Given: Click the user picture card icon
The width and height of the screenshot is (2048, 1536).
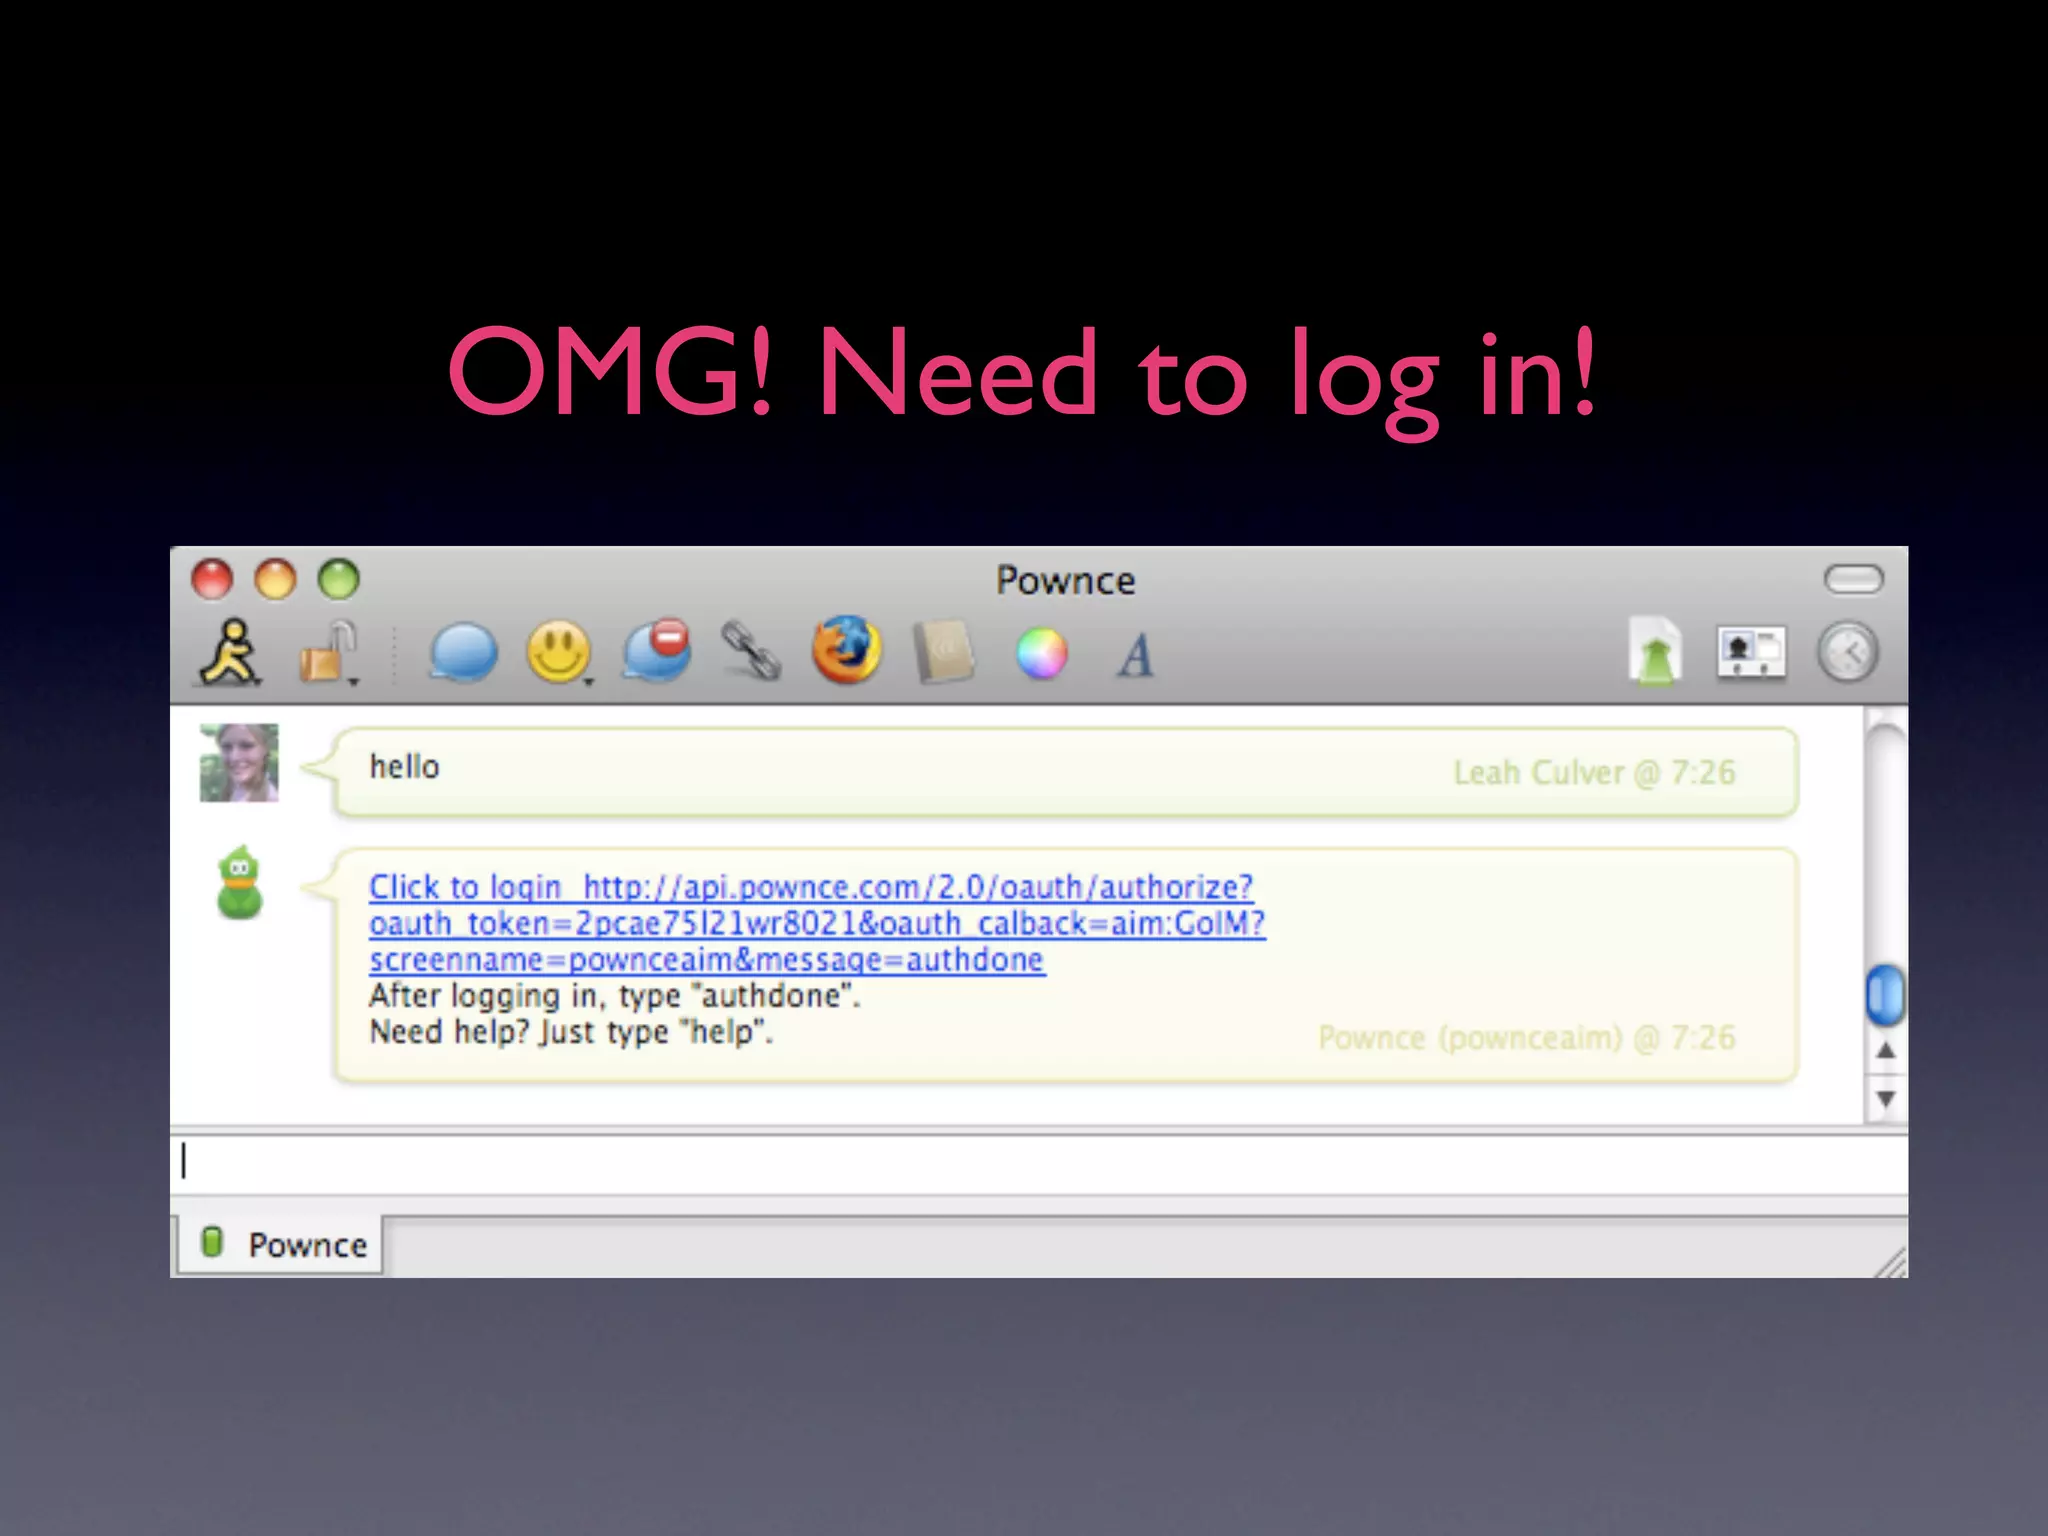Looking at the screenshot, I should tap(1751, 652).
